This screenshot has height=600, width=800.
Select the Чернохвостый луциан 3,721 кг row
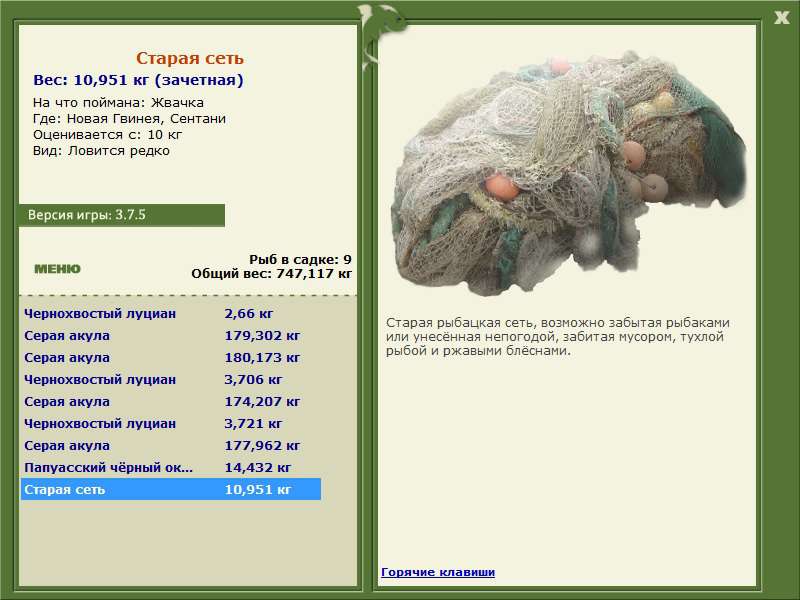(x=171, y=423)
